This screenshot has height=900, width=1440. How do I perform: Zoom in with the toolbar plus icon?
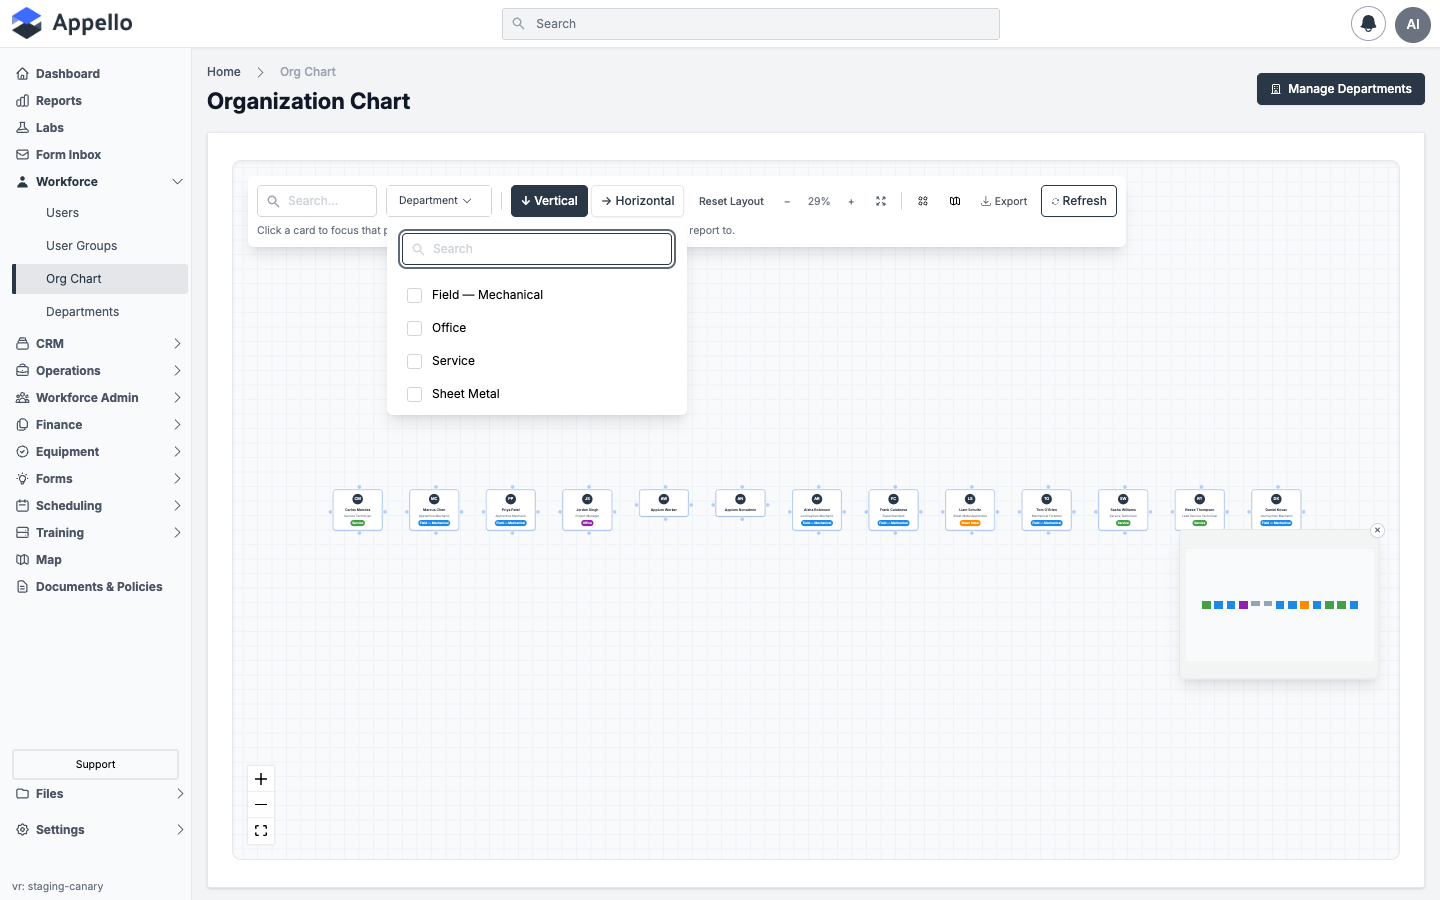(851, 201)
